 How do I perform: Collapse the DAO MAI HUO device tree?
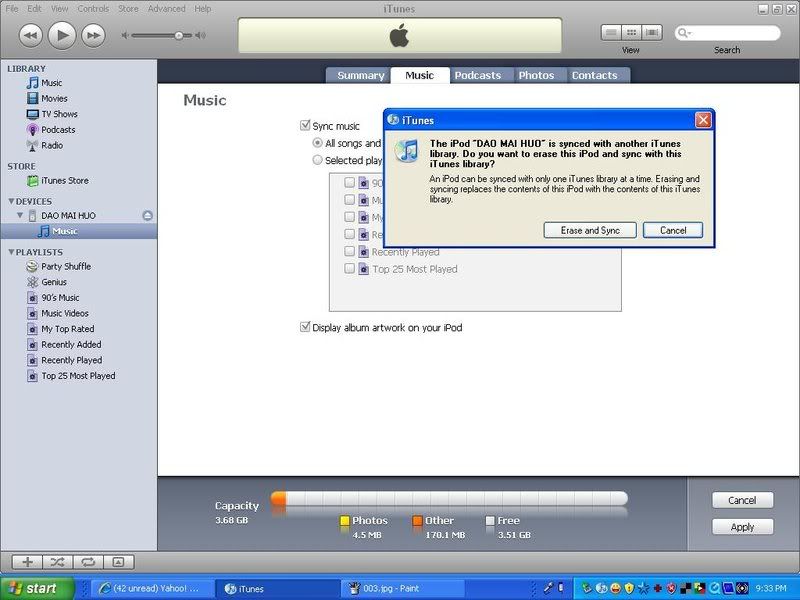coord(20,215)
